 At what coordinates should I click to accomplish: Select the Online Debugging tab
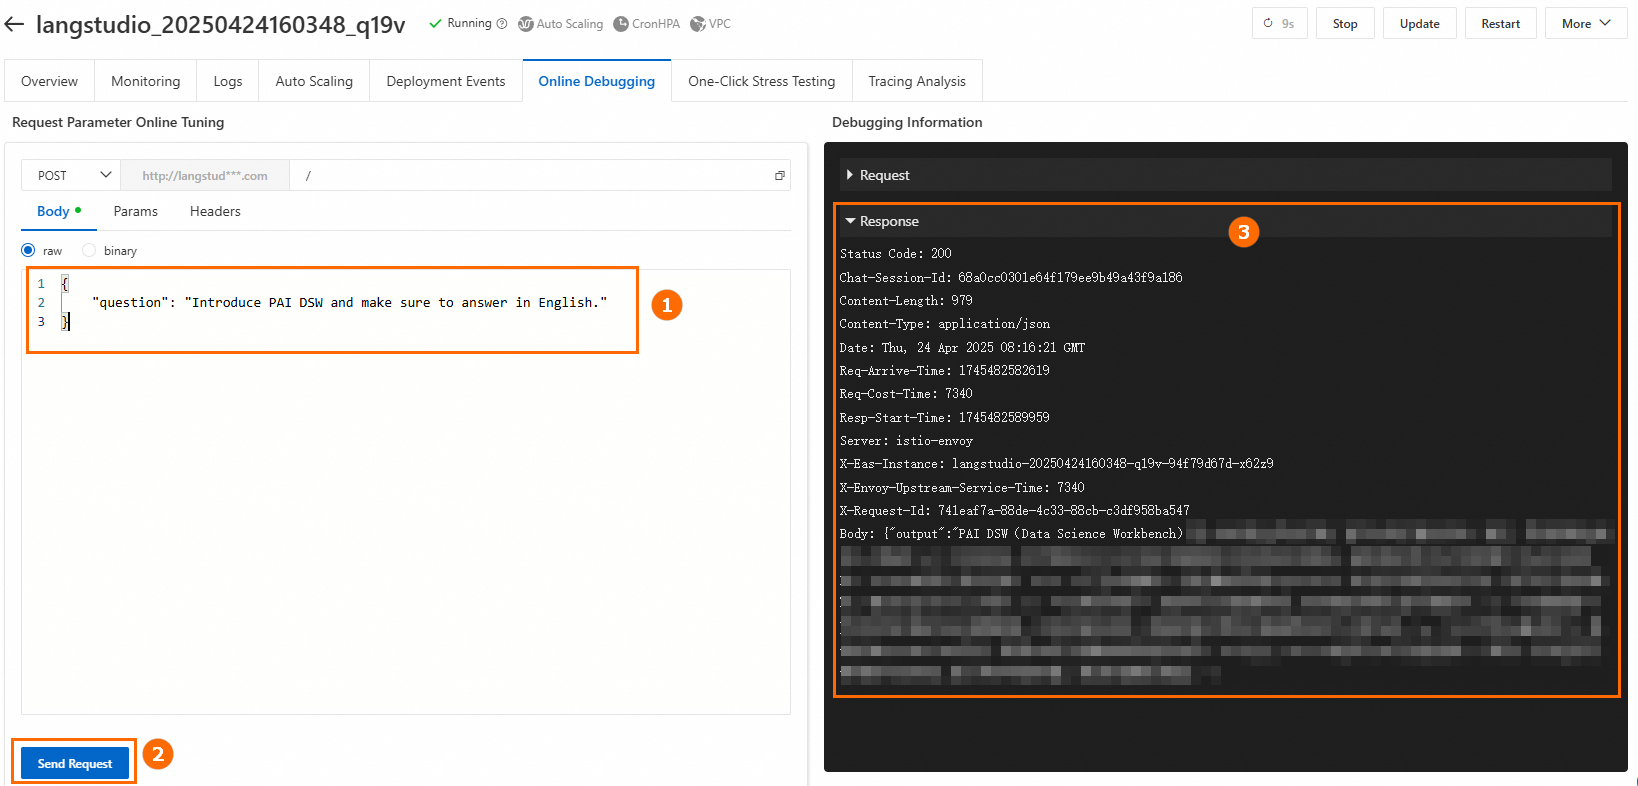pyautogui.click(x=597, y=81)
